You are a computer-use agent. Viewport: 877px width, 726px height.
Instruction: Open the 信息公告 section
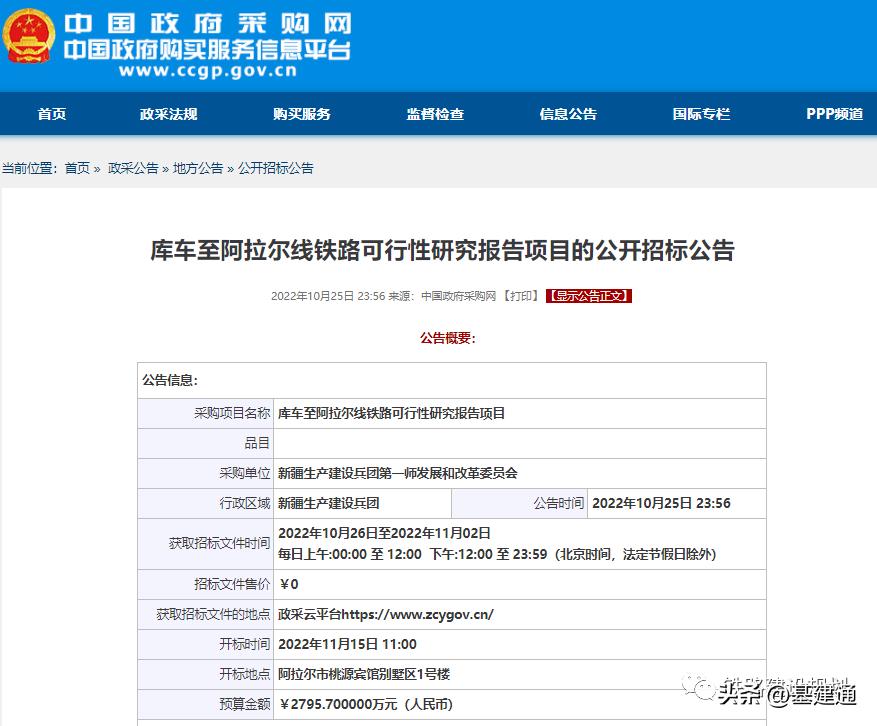[x=567, y=114]
